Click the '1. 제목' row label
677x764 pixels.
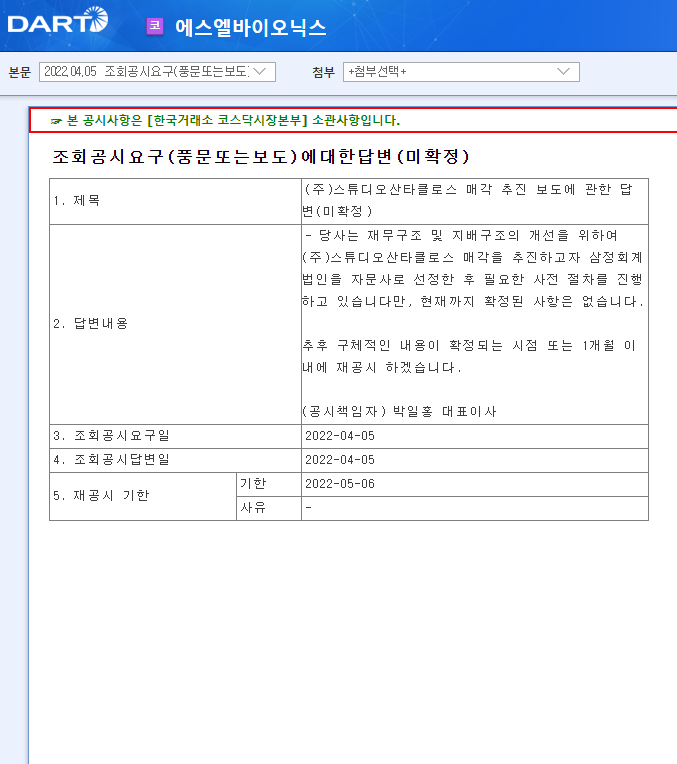click(x=77, y=201)
